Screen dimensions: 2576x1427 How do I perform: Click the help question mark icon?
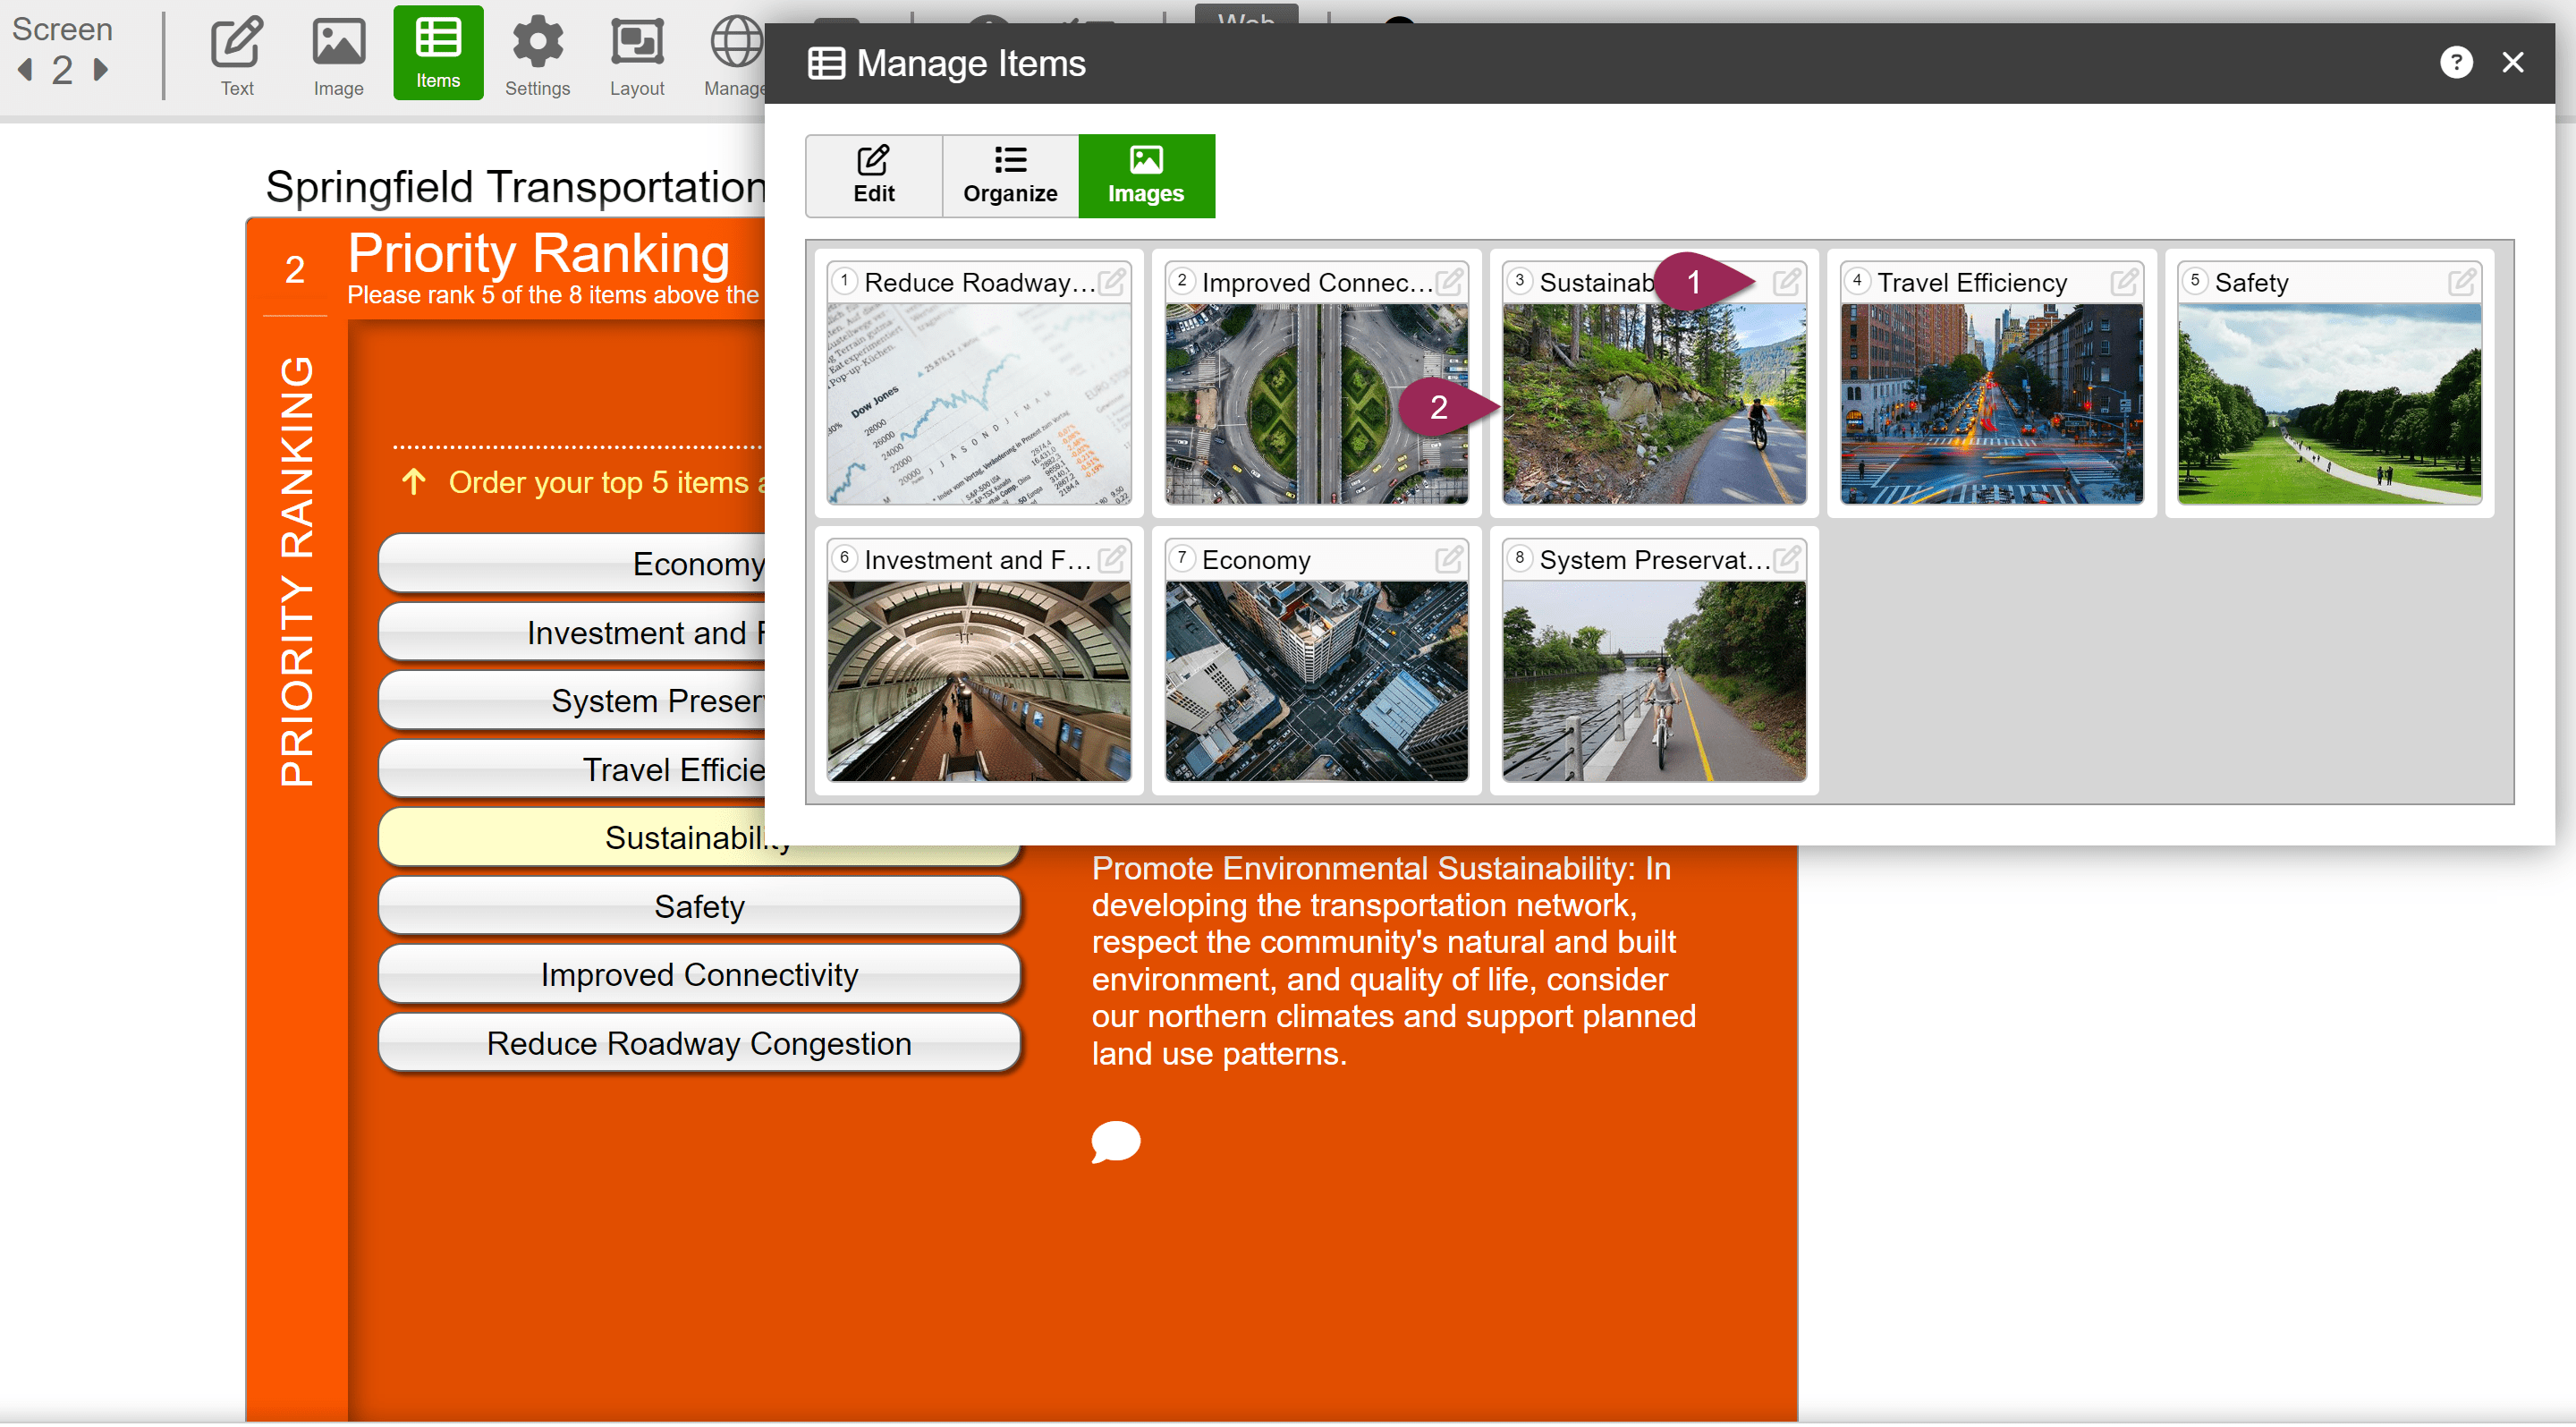point(2455,63)
